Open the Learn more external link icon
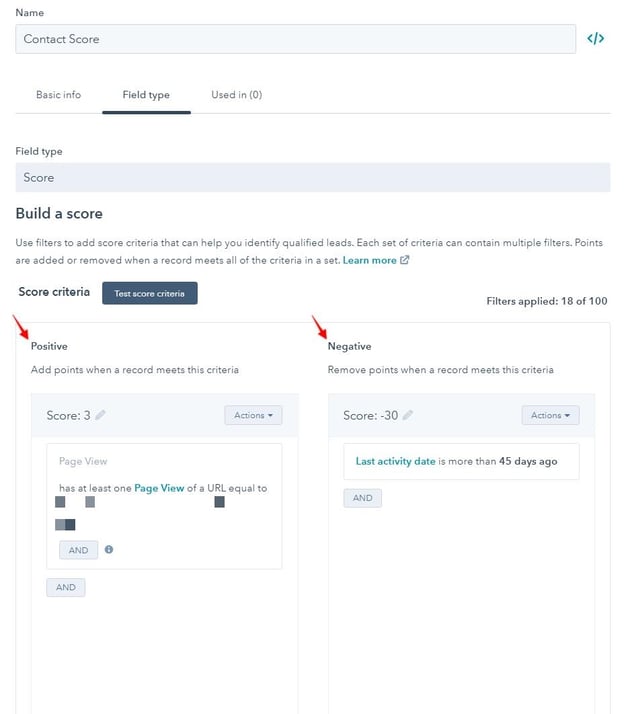This screenshot has width=624, height=714. click(404, 260)
